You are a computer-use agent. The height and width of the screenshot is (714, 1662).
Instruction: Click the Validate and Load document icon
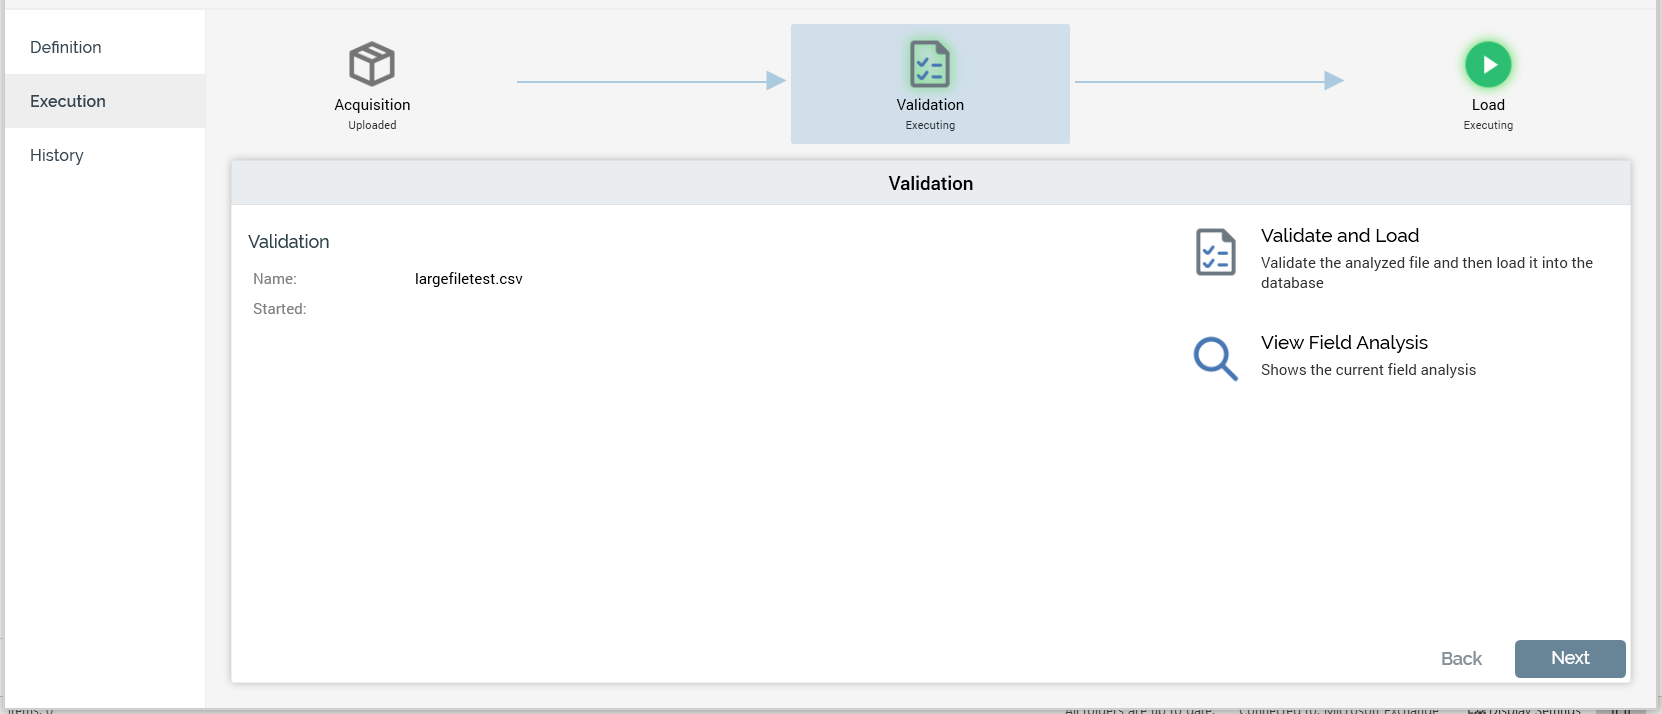pyautogui.click(x=1215, y=252)
